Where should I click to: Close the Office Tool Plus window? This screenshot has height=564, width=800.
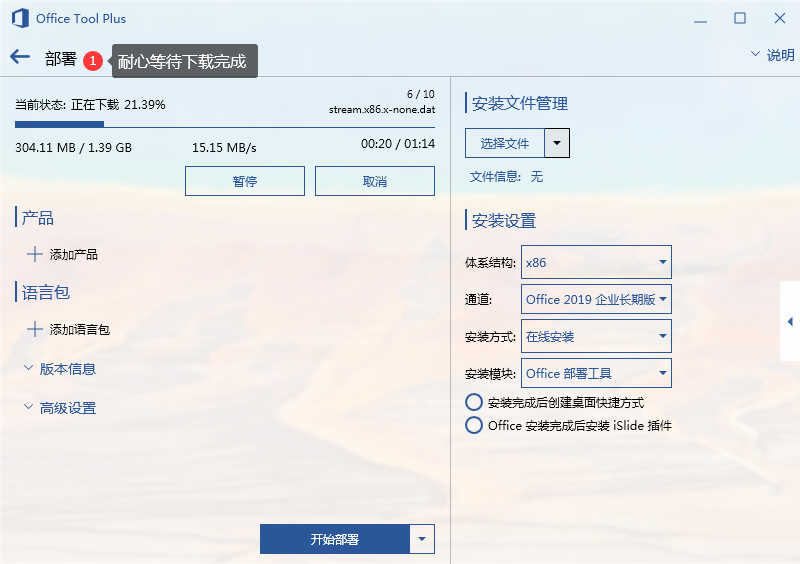point(780,18)
